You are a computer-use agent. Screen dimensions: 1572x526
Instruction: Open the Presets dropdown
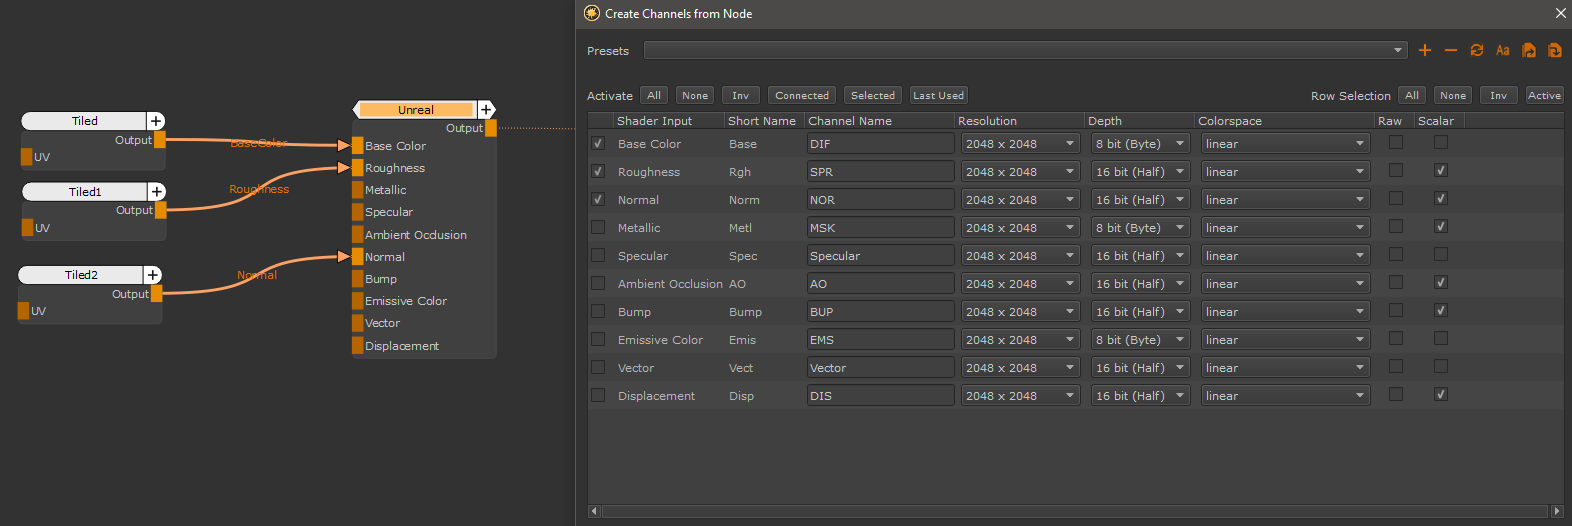point(1025,50)
